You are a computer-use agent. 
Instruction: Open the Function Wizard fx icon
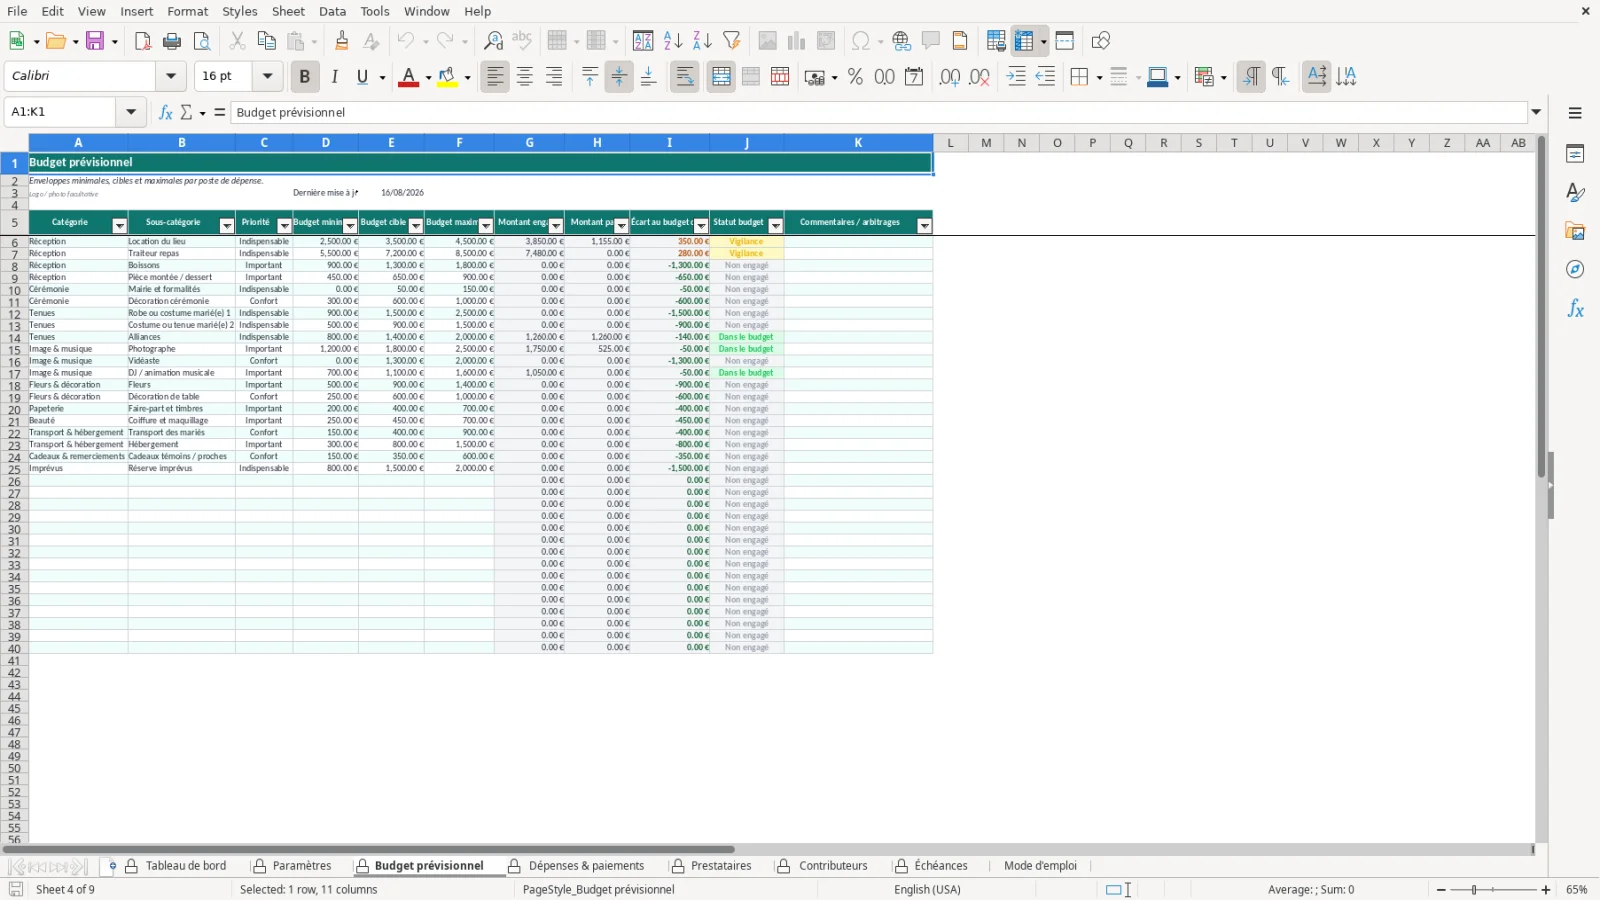pyautogui.click(x=166, y=112)
